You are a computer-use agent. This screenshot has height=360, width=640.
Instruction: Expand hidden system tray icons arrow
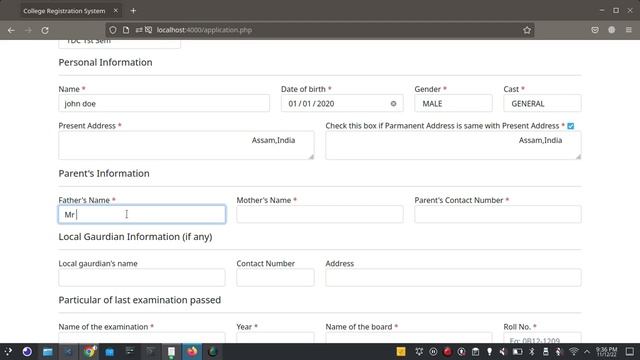click(x=587, y=351)
